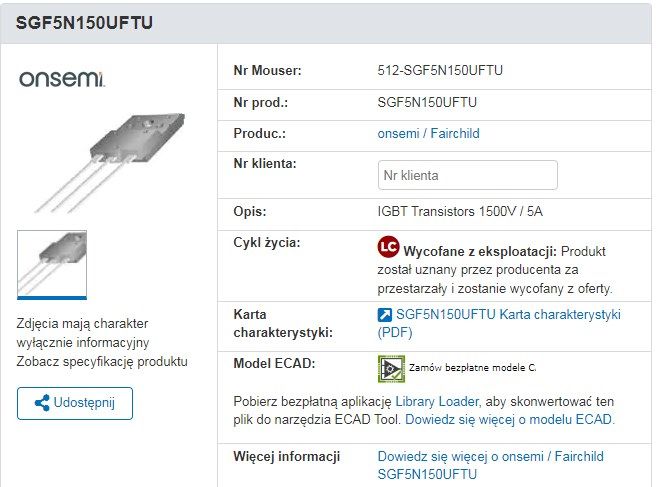Image resolution: width=664 pixels, height=487 pixels.
Task: Click Zamów bezpłatne modele C. text
Action: pyautogui.click(x=473, y=368)
